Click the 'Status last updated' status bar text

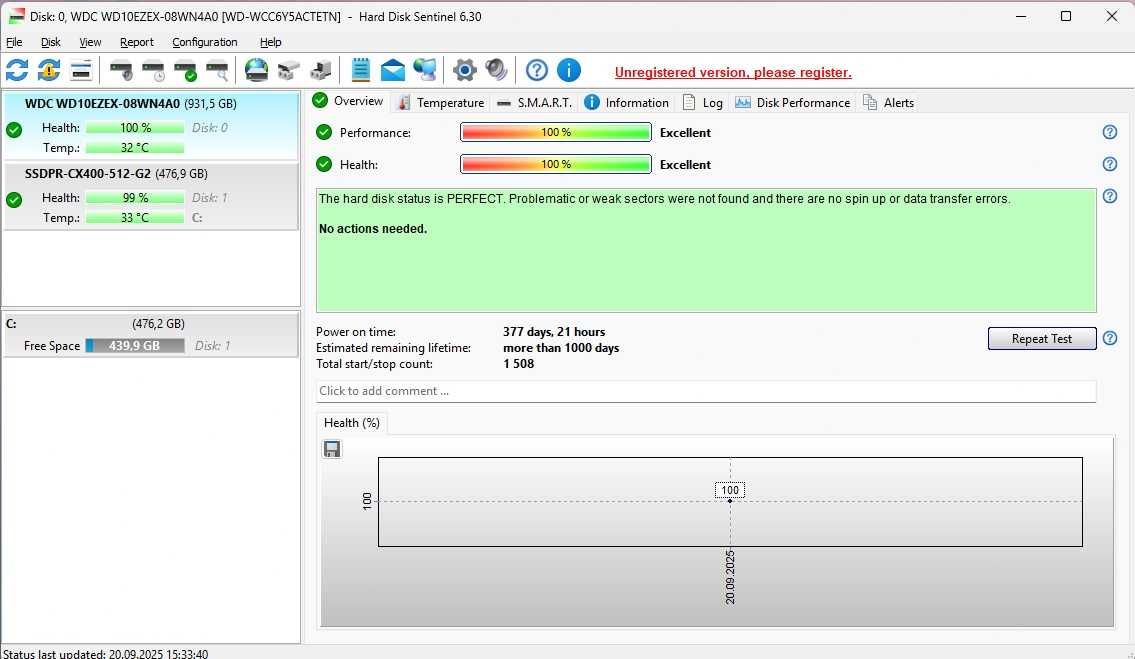point(106,654)
